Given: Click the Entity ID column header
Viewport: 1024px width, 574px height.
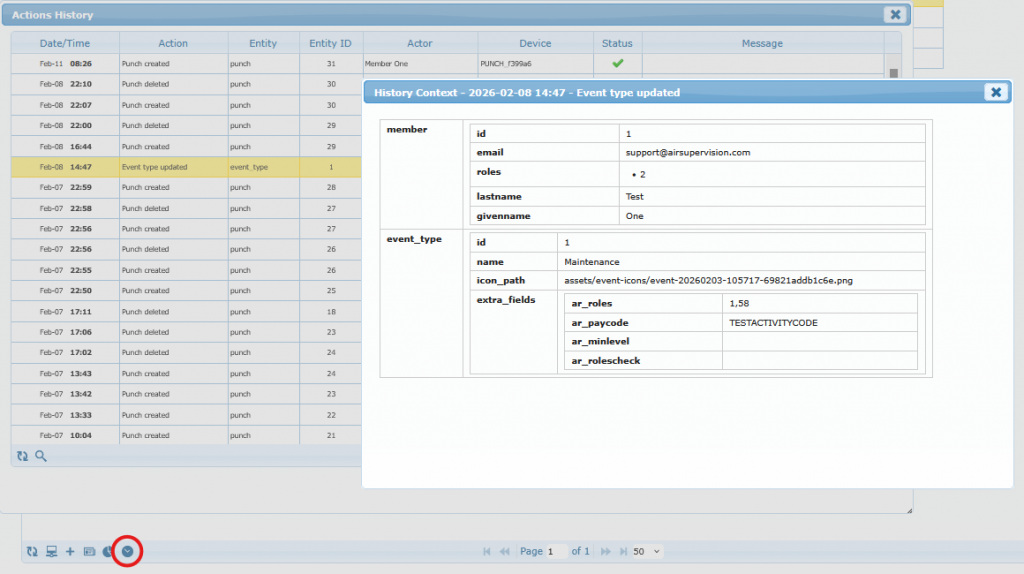Looking at the screenshot, I should 330,43.
